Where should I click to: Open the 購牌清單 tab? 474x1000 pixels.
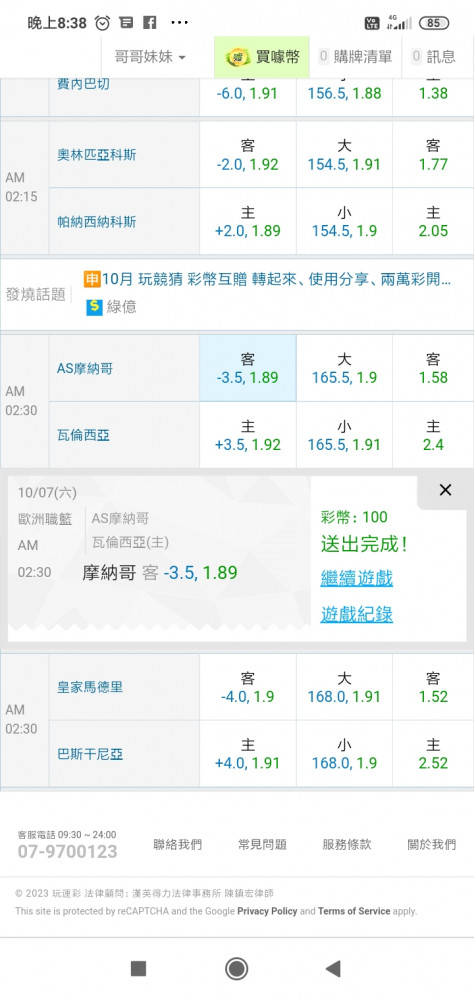click(x=355, y=57)
